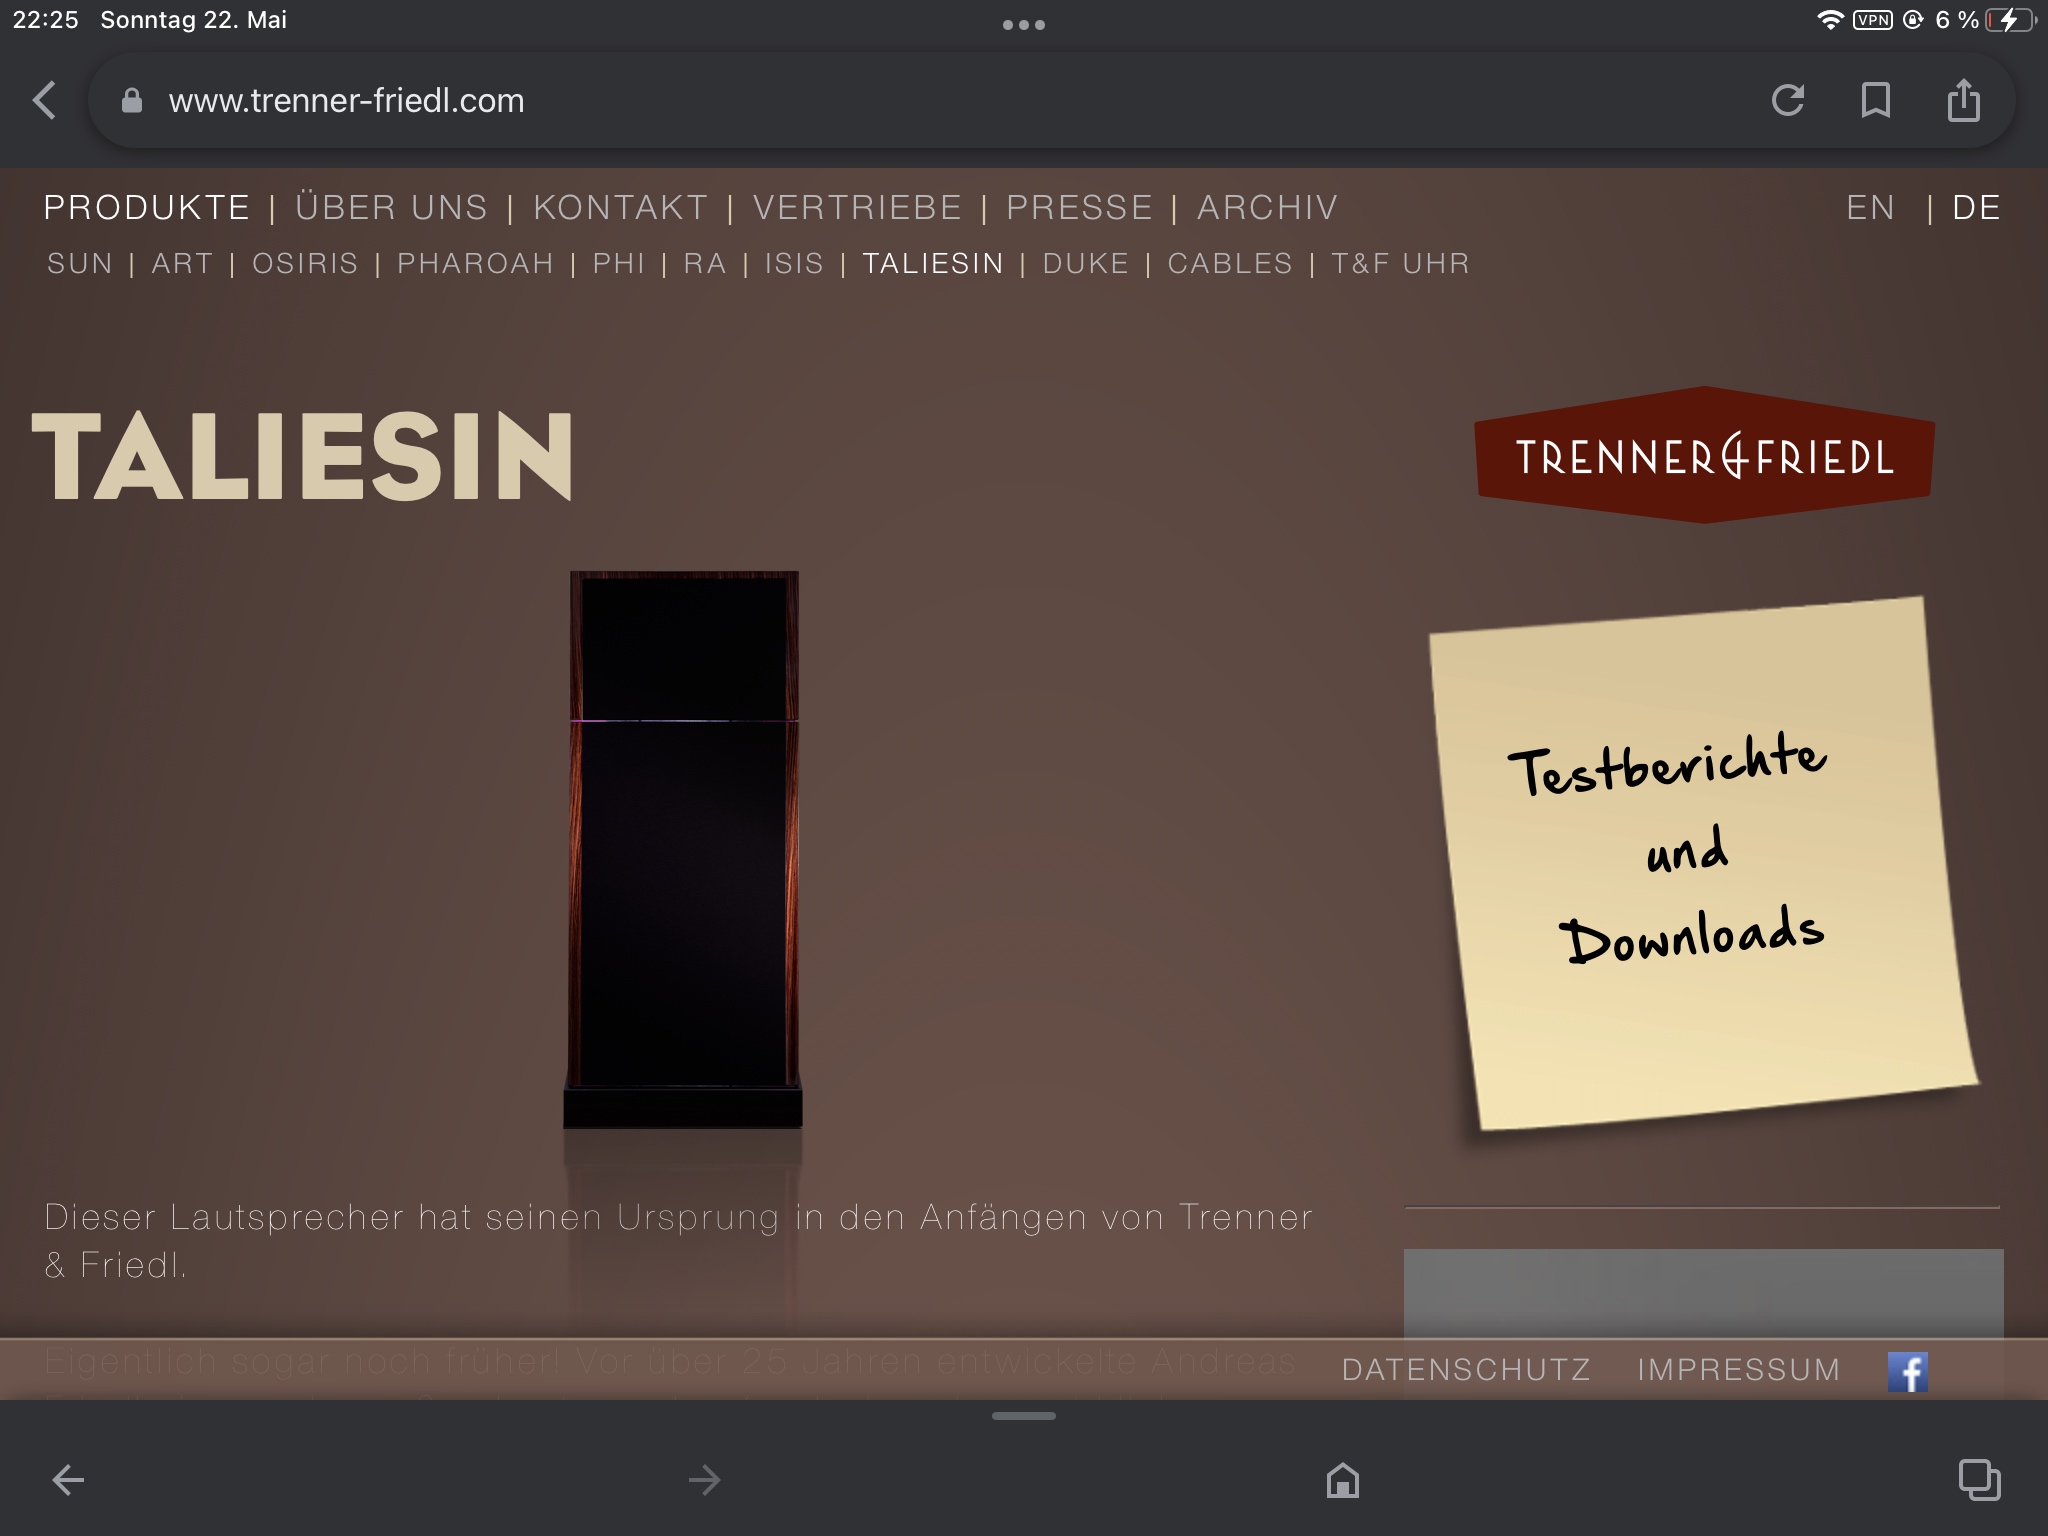Open the browser home icon
The height and width of the screenshot is (1536, 2048).
click(x=1343, y=1480)
